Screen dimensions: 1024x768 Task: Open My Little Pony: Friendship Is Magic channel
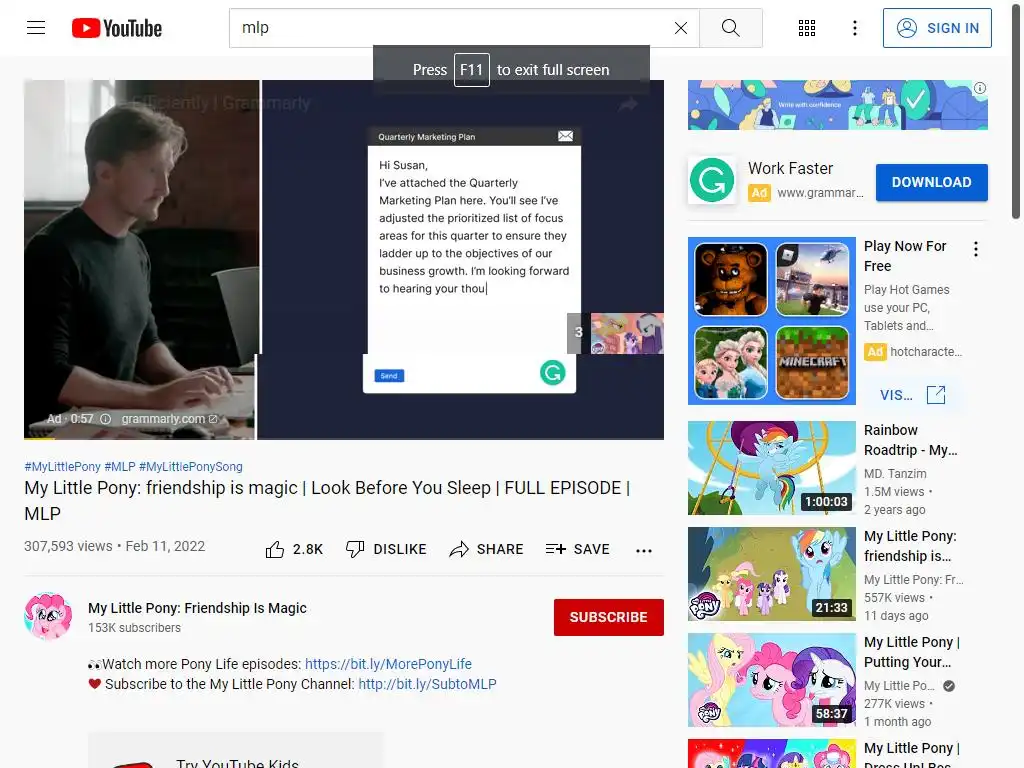pyautogui.click(x=197, y=608)
